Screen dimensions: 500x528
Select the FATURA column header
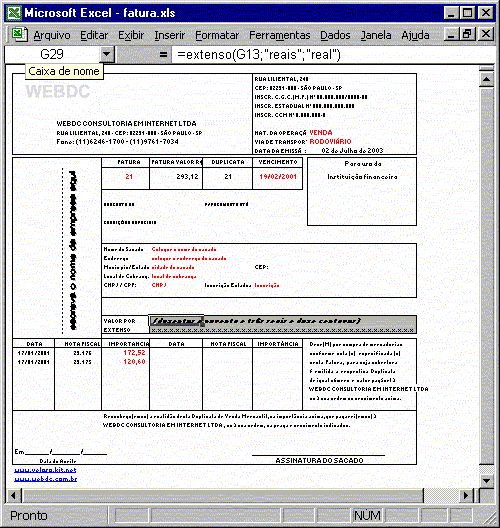[x=129, y=162]
